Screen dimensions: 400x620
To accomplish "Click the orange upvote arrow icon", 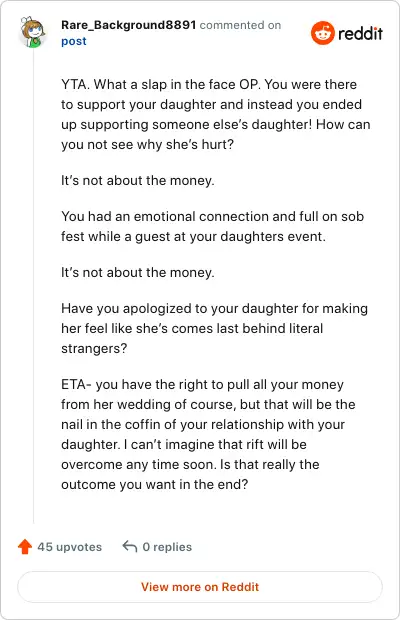I will (x=25, y=546).
